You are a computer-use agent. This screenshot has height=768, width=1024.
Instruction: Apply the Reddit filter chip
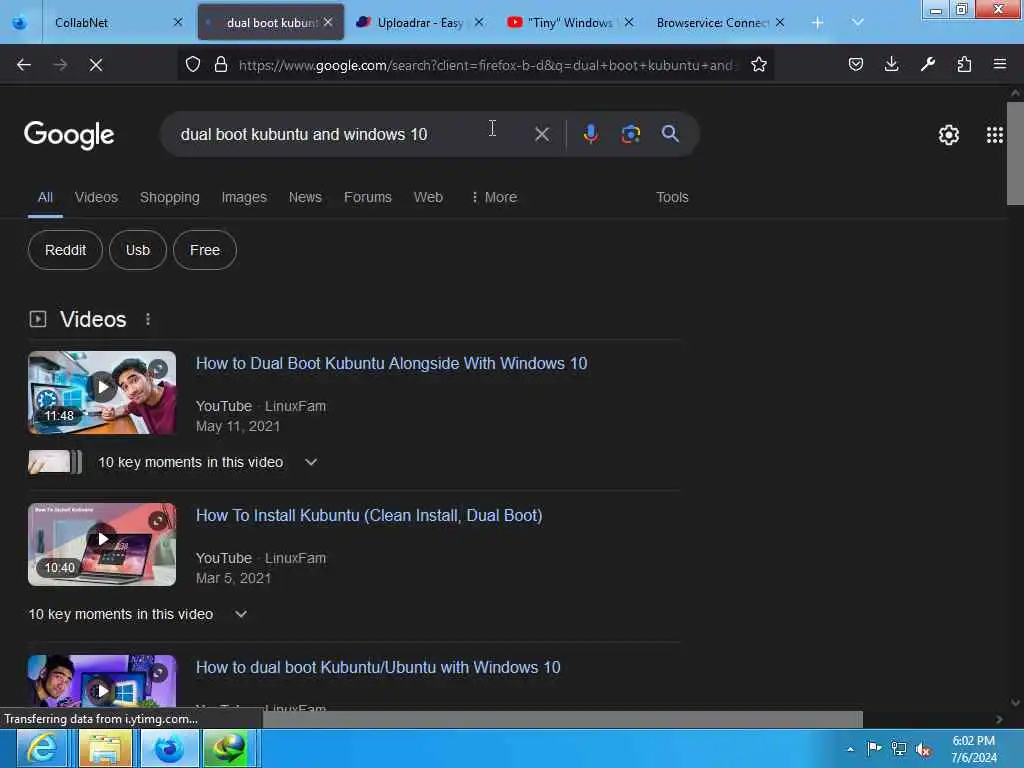pyautogui.click(x=65, y=250)
